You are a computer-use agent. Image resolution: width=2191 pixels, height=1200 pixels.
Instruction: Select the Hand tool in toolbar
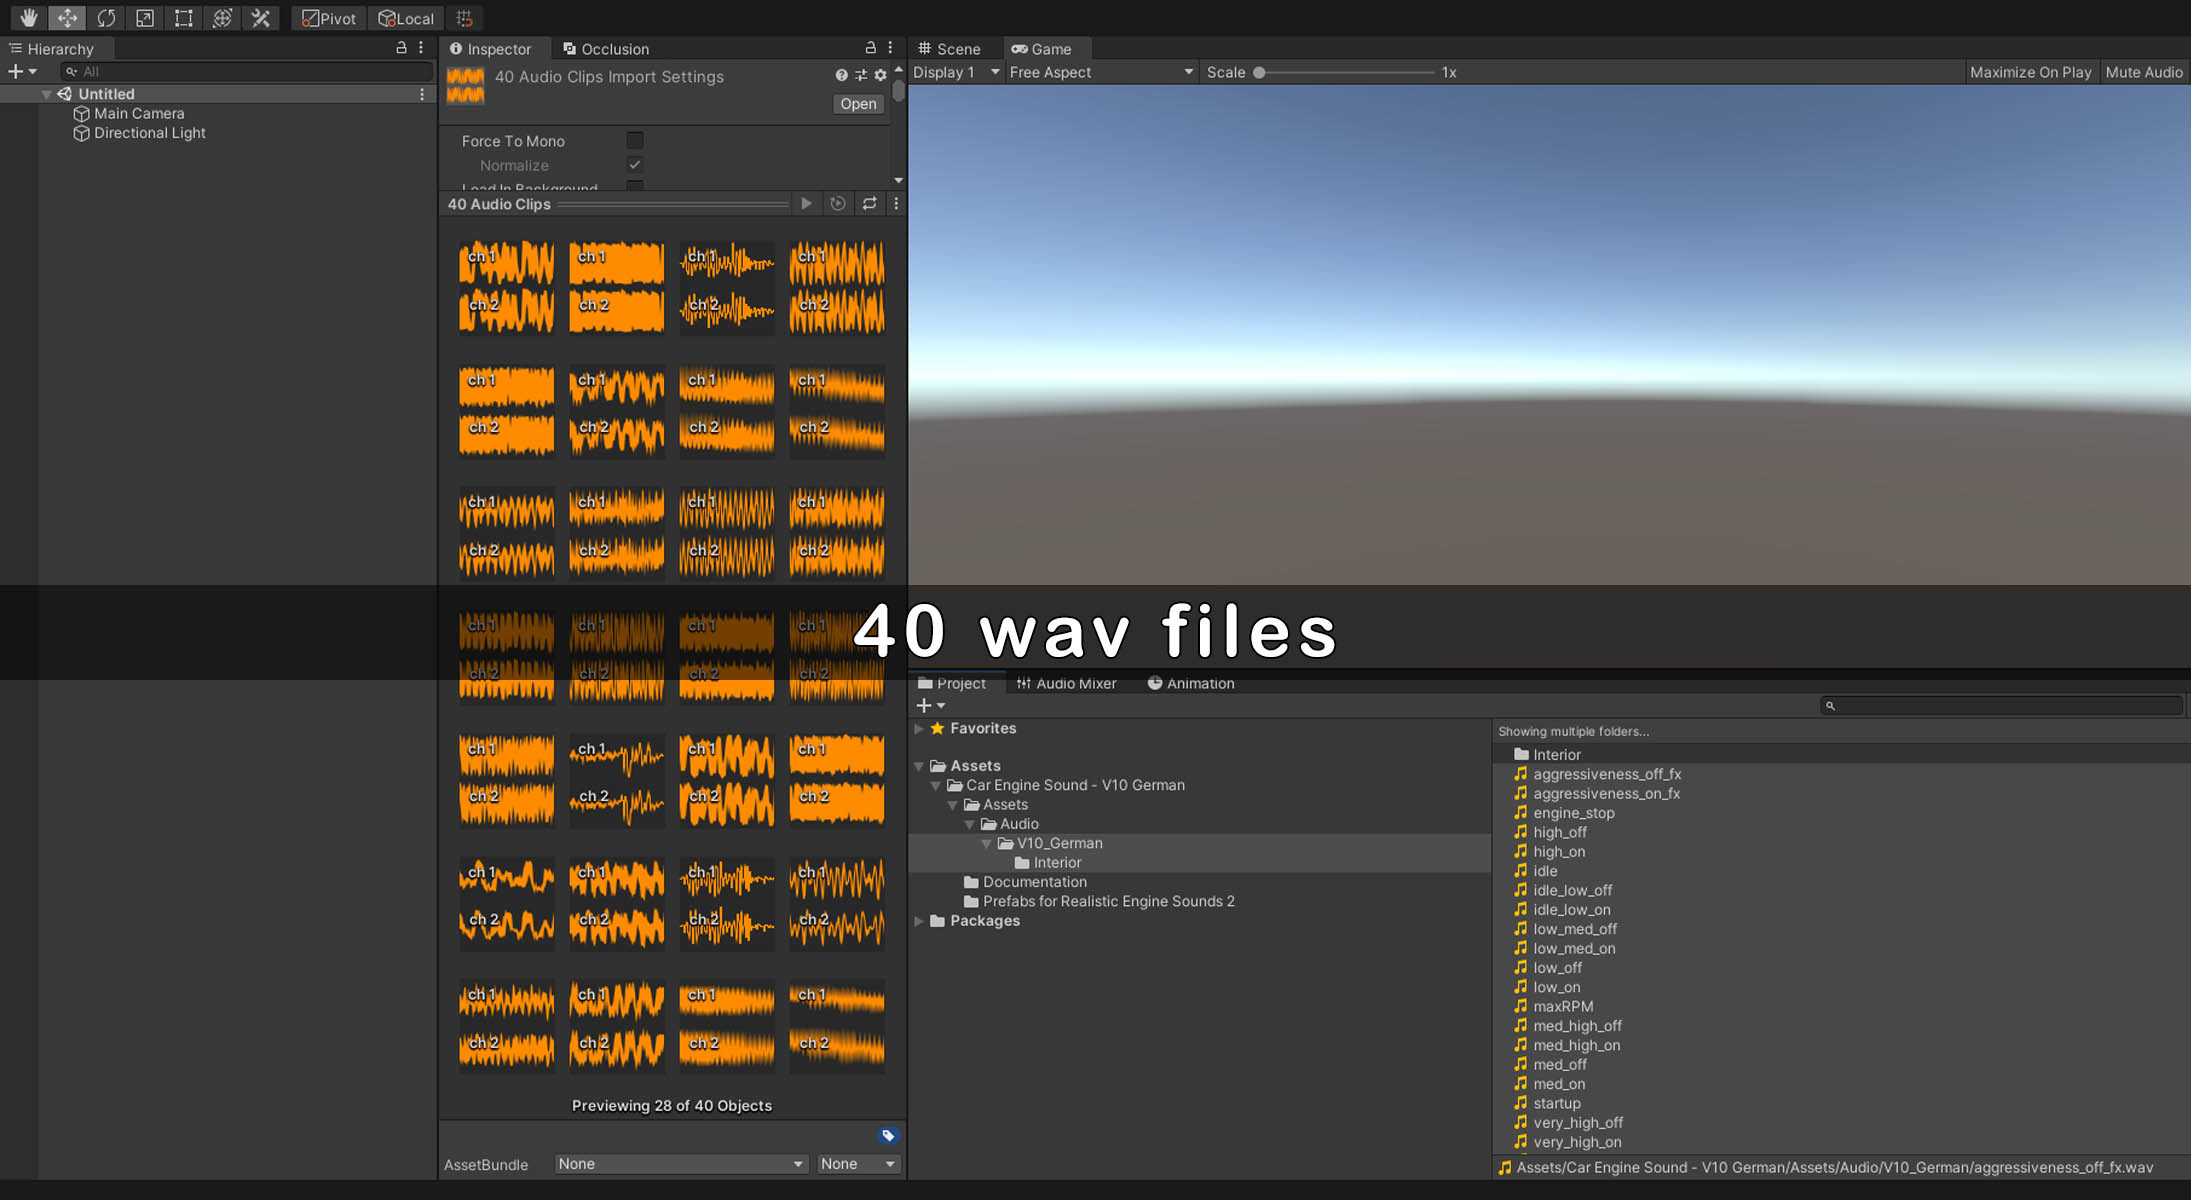(28, 18)
